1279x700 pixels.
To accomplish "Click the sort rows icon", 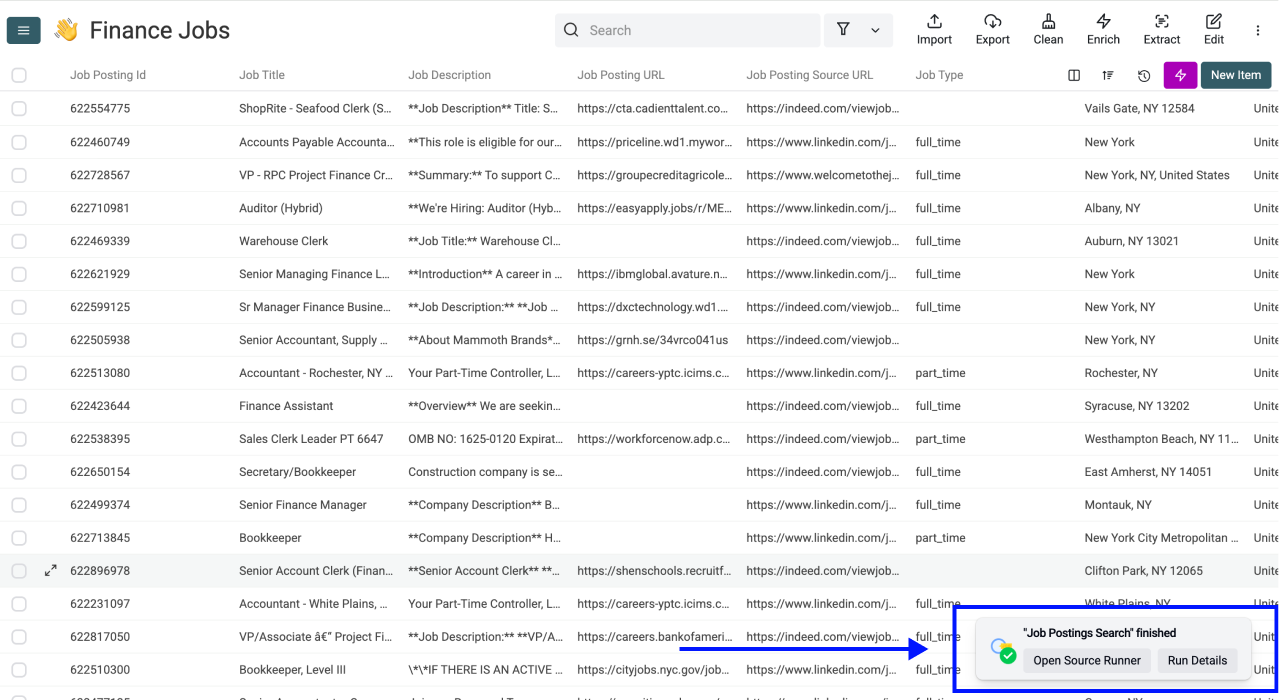I will point(1108,75).
